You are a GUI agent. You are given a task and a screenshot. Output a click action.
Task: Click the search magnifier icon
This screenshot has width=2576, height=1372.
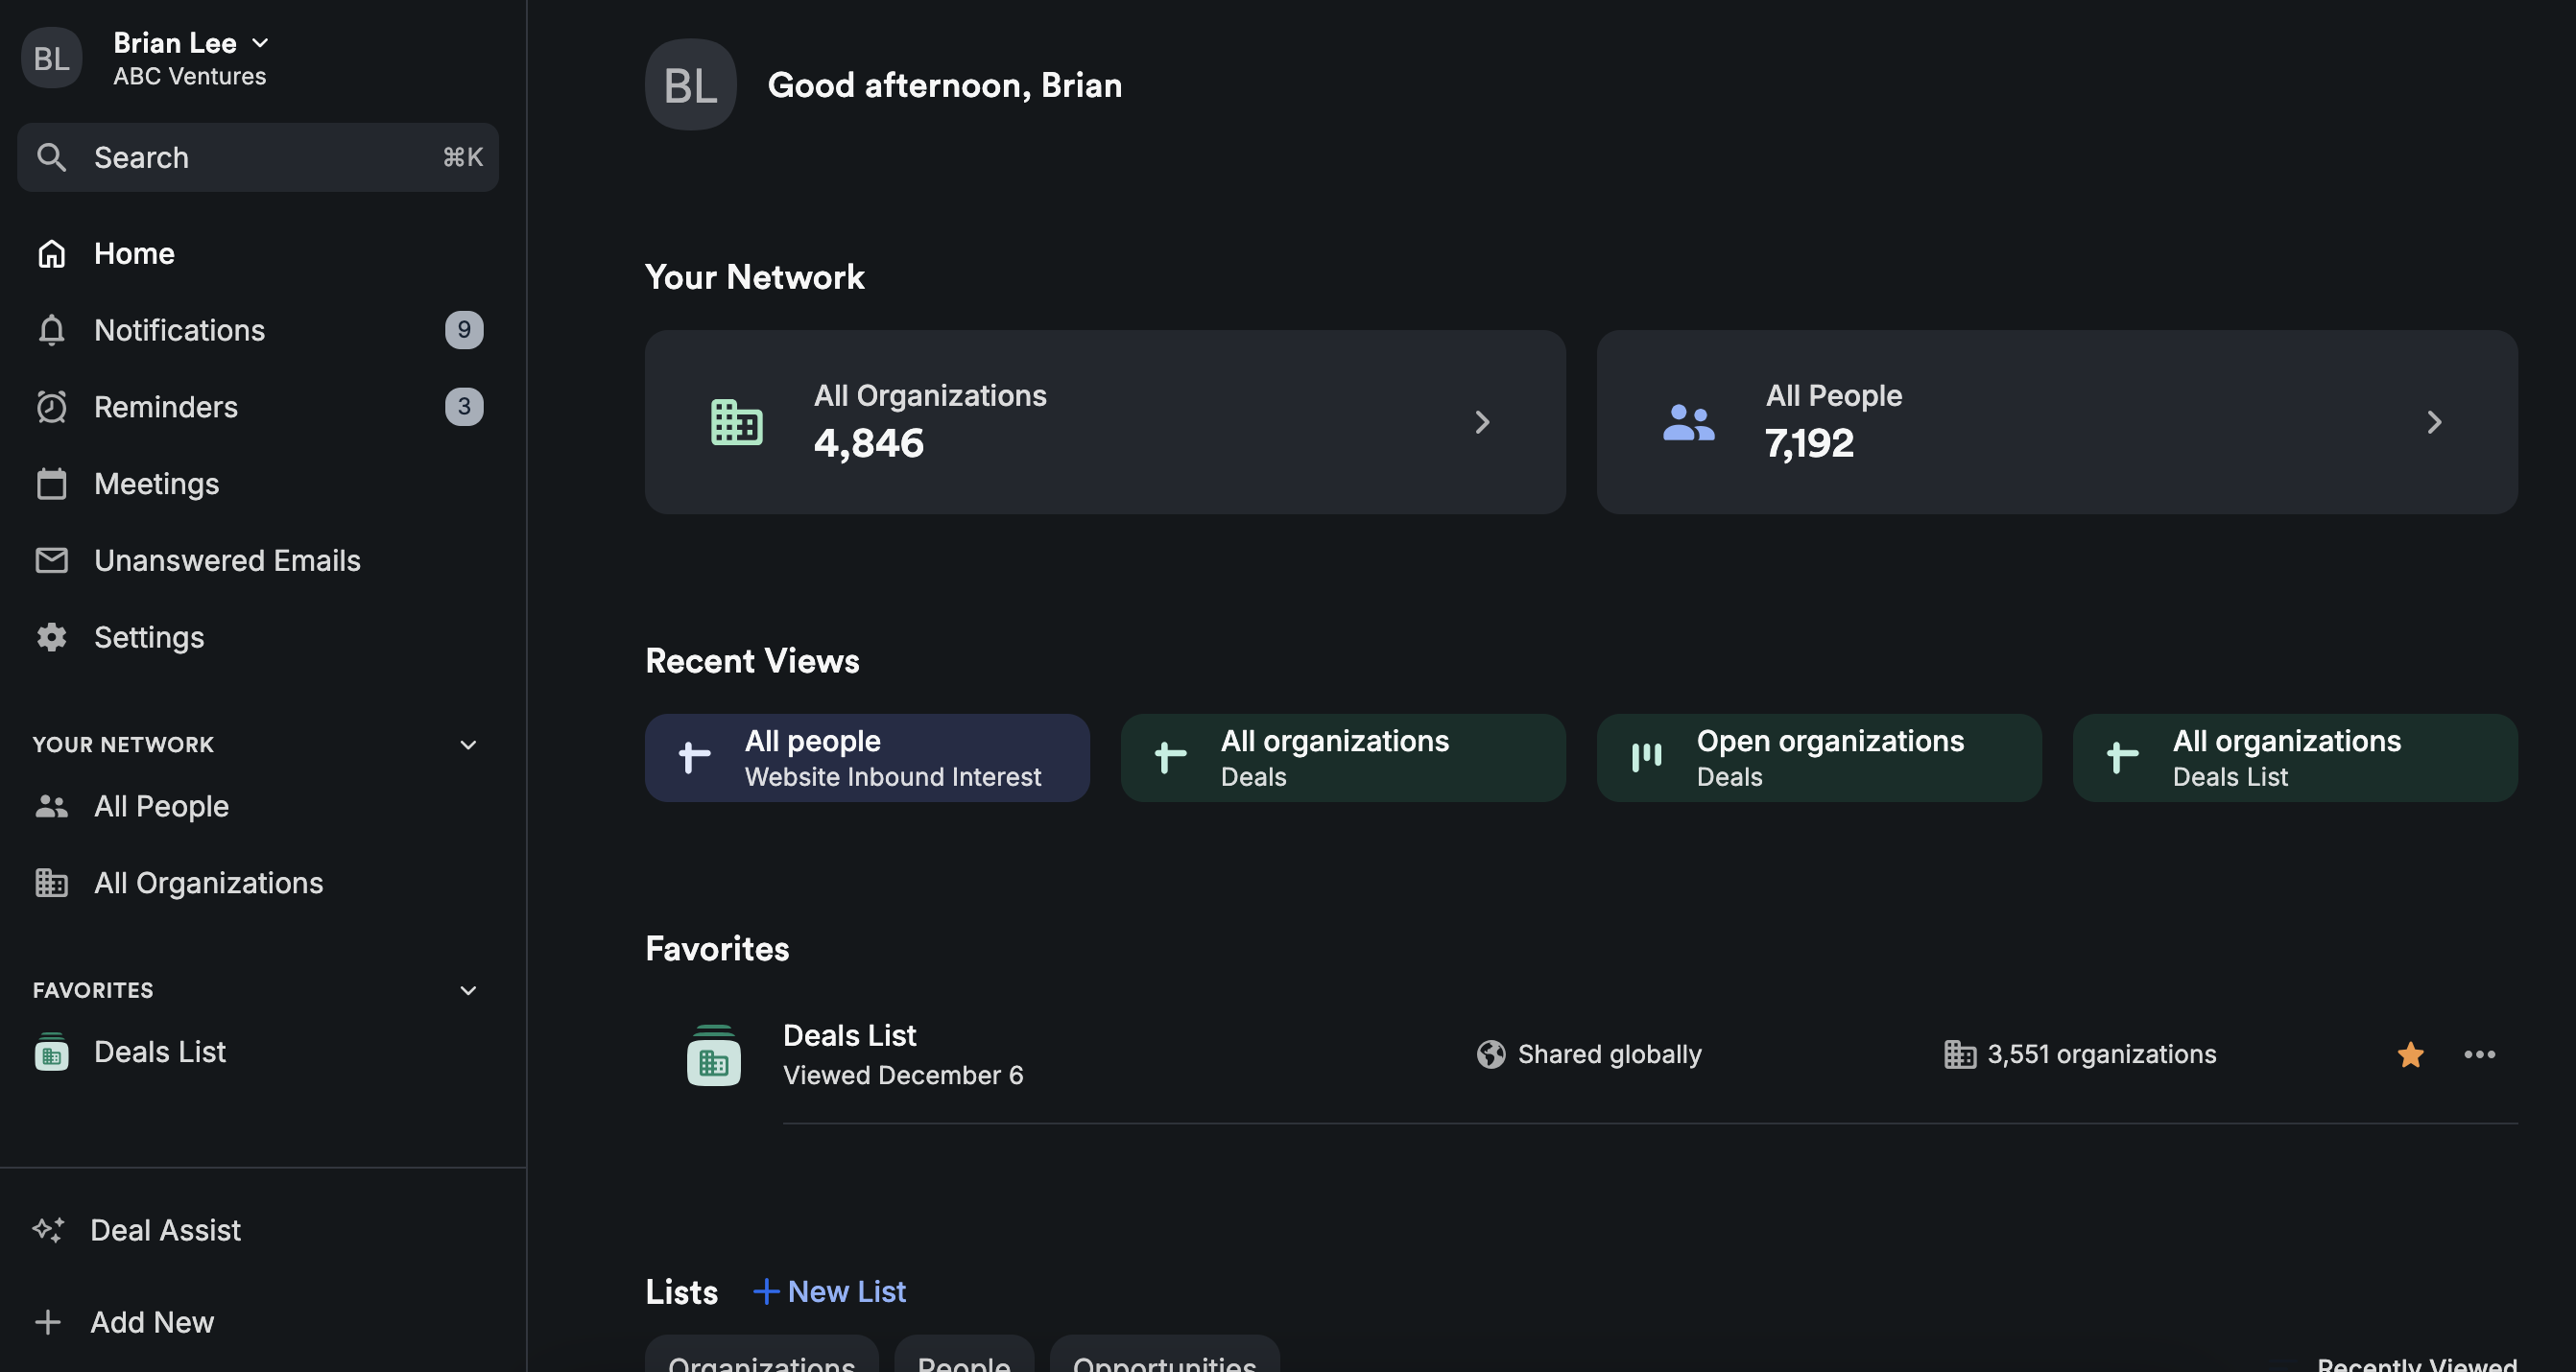[51, 157]
